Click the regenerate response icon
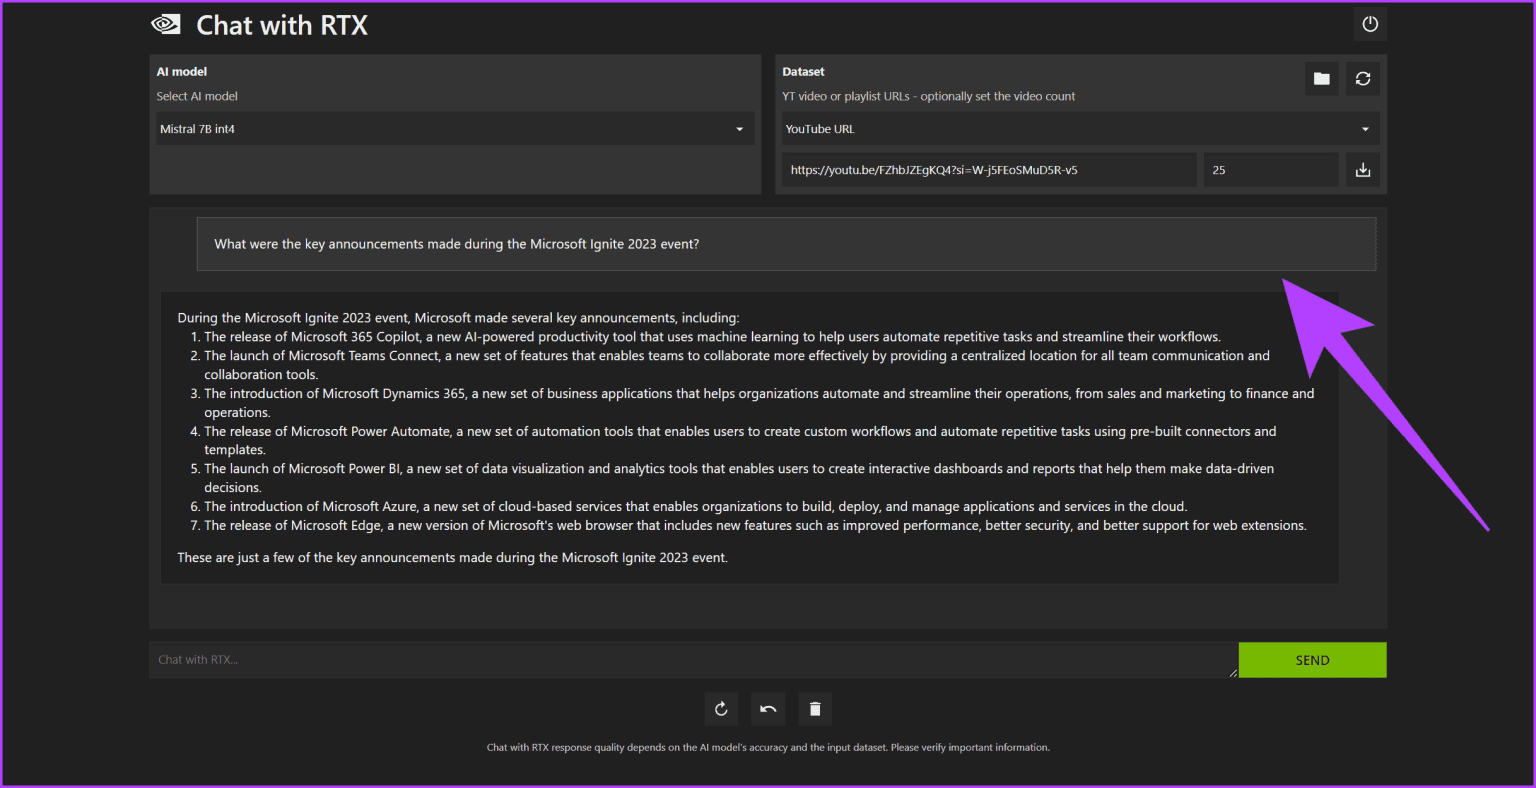 pos(721,709)
